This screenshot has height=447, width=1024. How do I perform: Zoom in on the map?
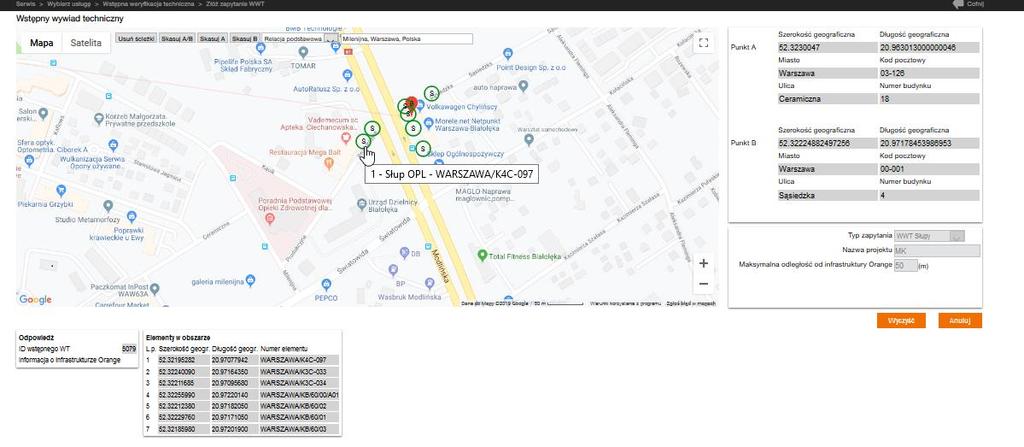pos(703,264)
